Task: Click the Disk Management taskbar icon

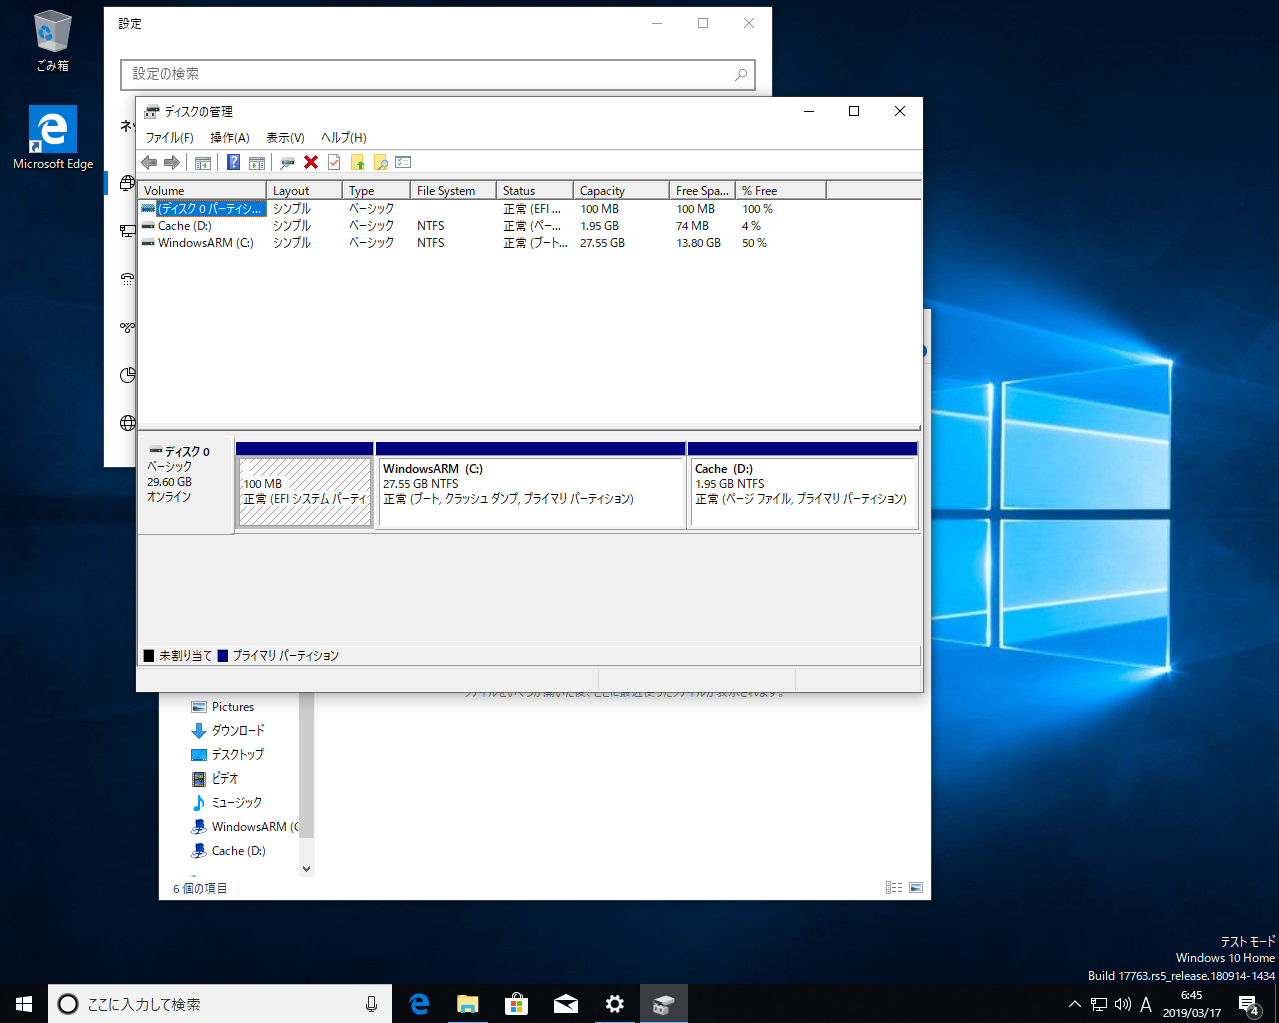Action: [663, 1004]
